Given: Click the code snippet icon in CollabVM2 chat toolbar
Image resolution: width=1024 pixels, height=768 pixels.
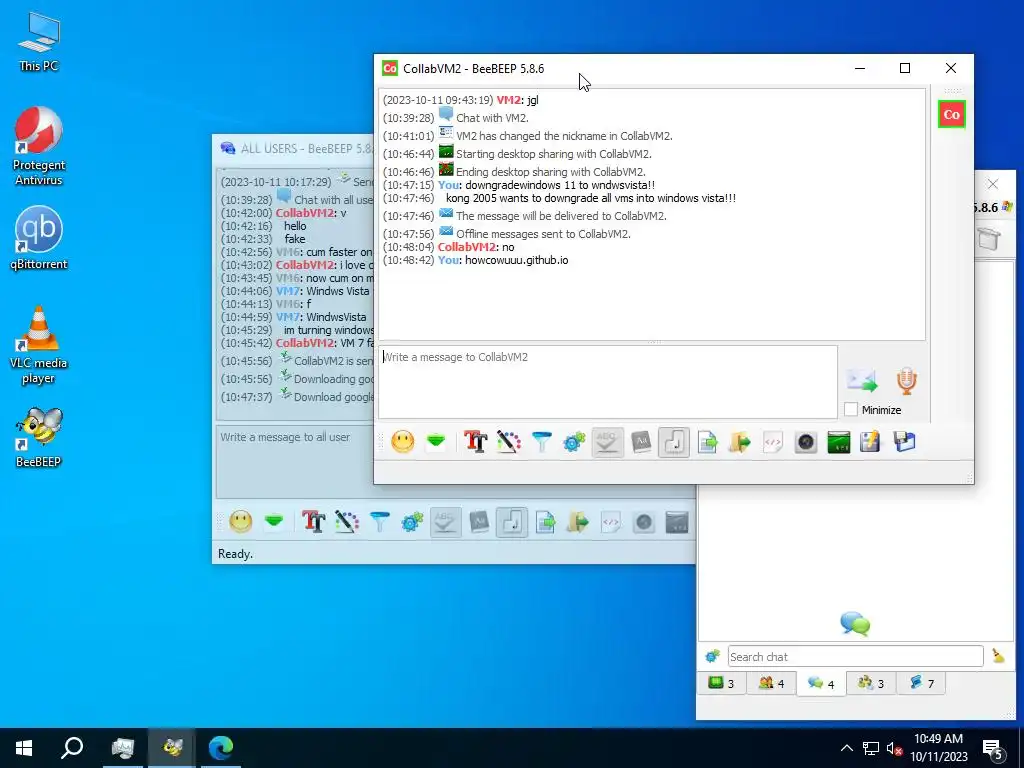Looking at the screenshot, I should [x=773, y=442].
